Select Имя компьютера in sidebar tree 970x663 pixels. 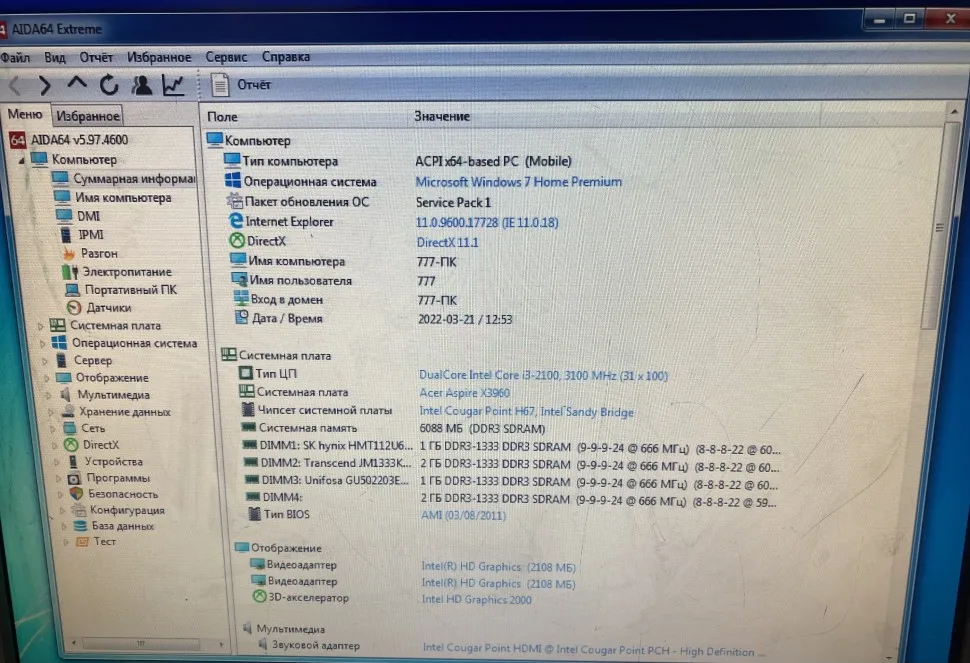(123, 198)
